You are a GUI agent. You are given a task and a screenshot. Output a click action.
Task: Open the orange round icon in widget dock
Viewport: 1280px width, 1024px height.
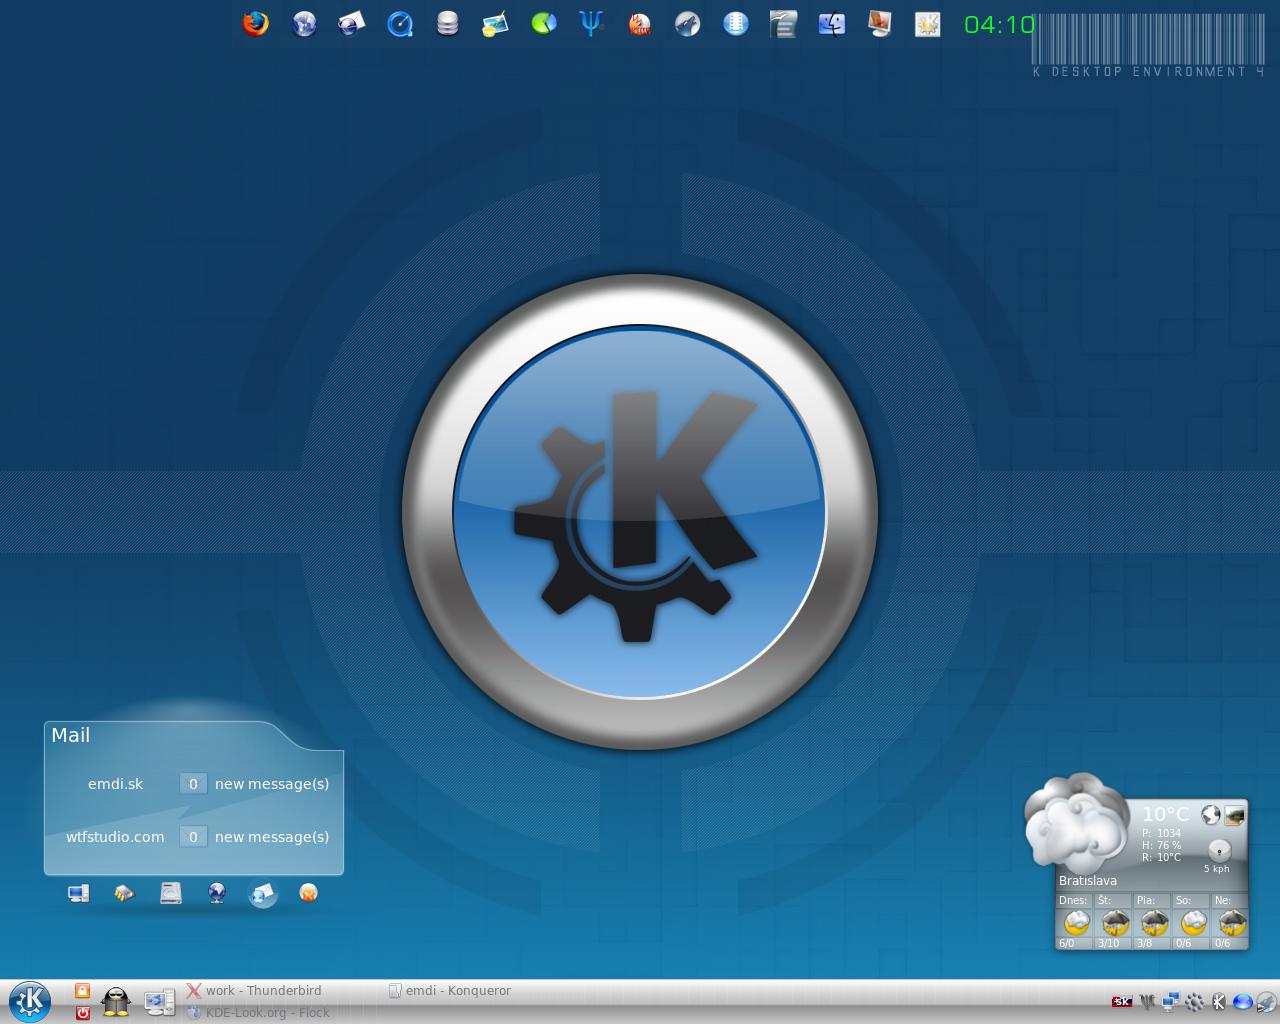(x=308, y=893)
